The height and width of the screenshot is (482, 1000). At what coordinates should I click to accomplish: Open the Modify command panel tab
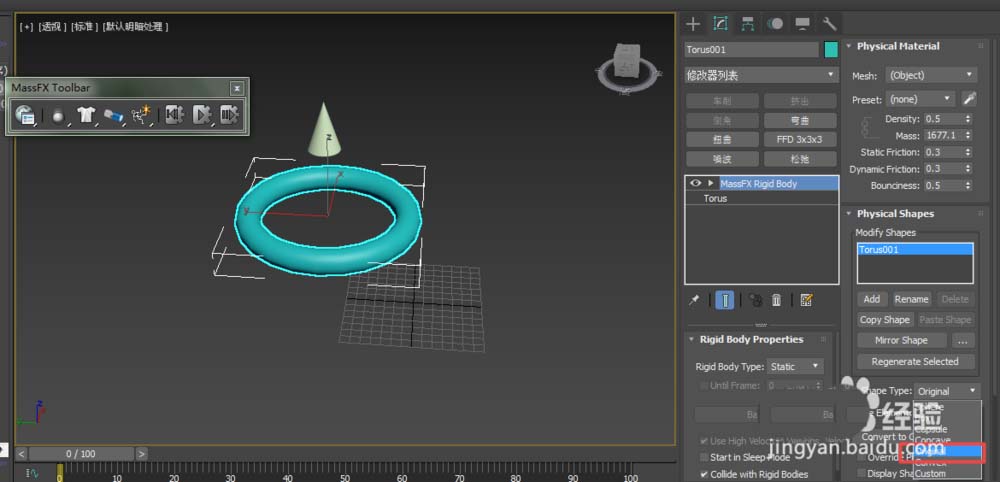pos(721,24)
